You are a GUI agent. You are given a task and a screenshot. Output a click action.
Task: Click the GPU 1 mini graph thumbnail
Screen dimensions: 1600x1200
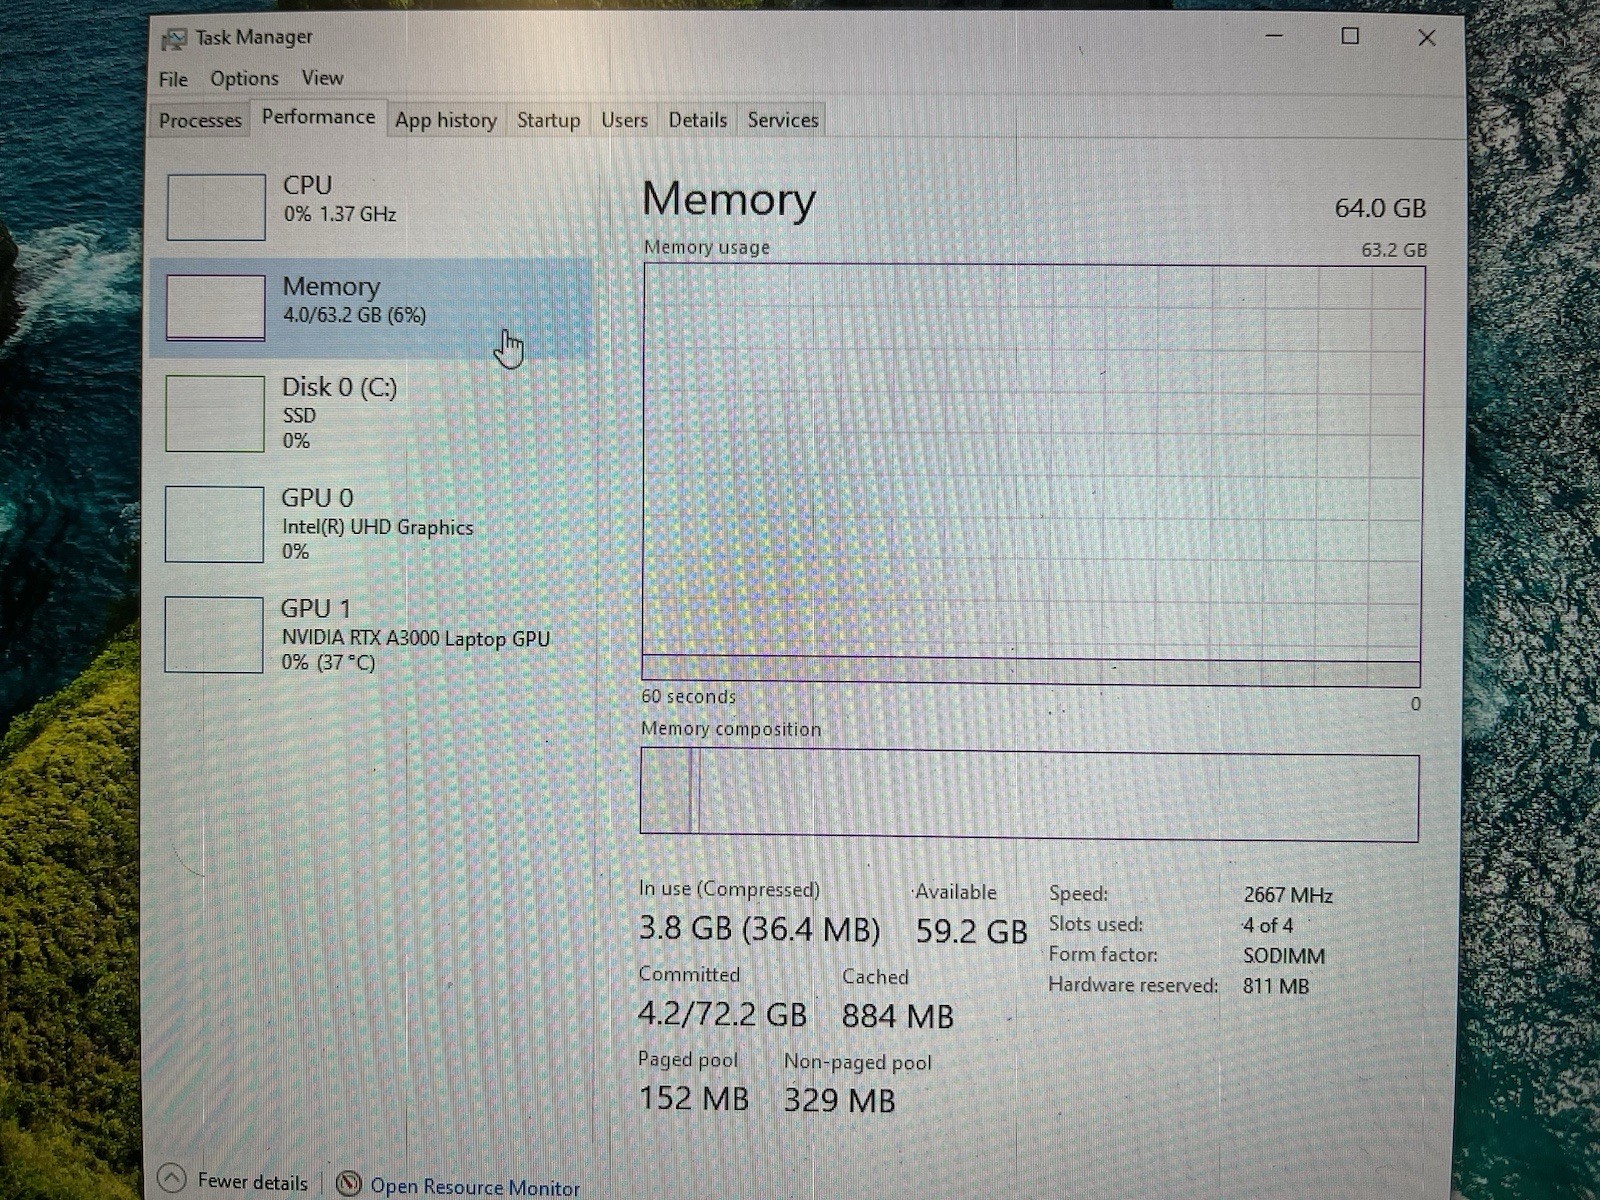point(213,635)
